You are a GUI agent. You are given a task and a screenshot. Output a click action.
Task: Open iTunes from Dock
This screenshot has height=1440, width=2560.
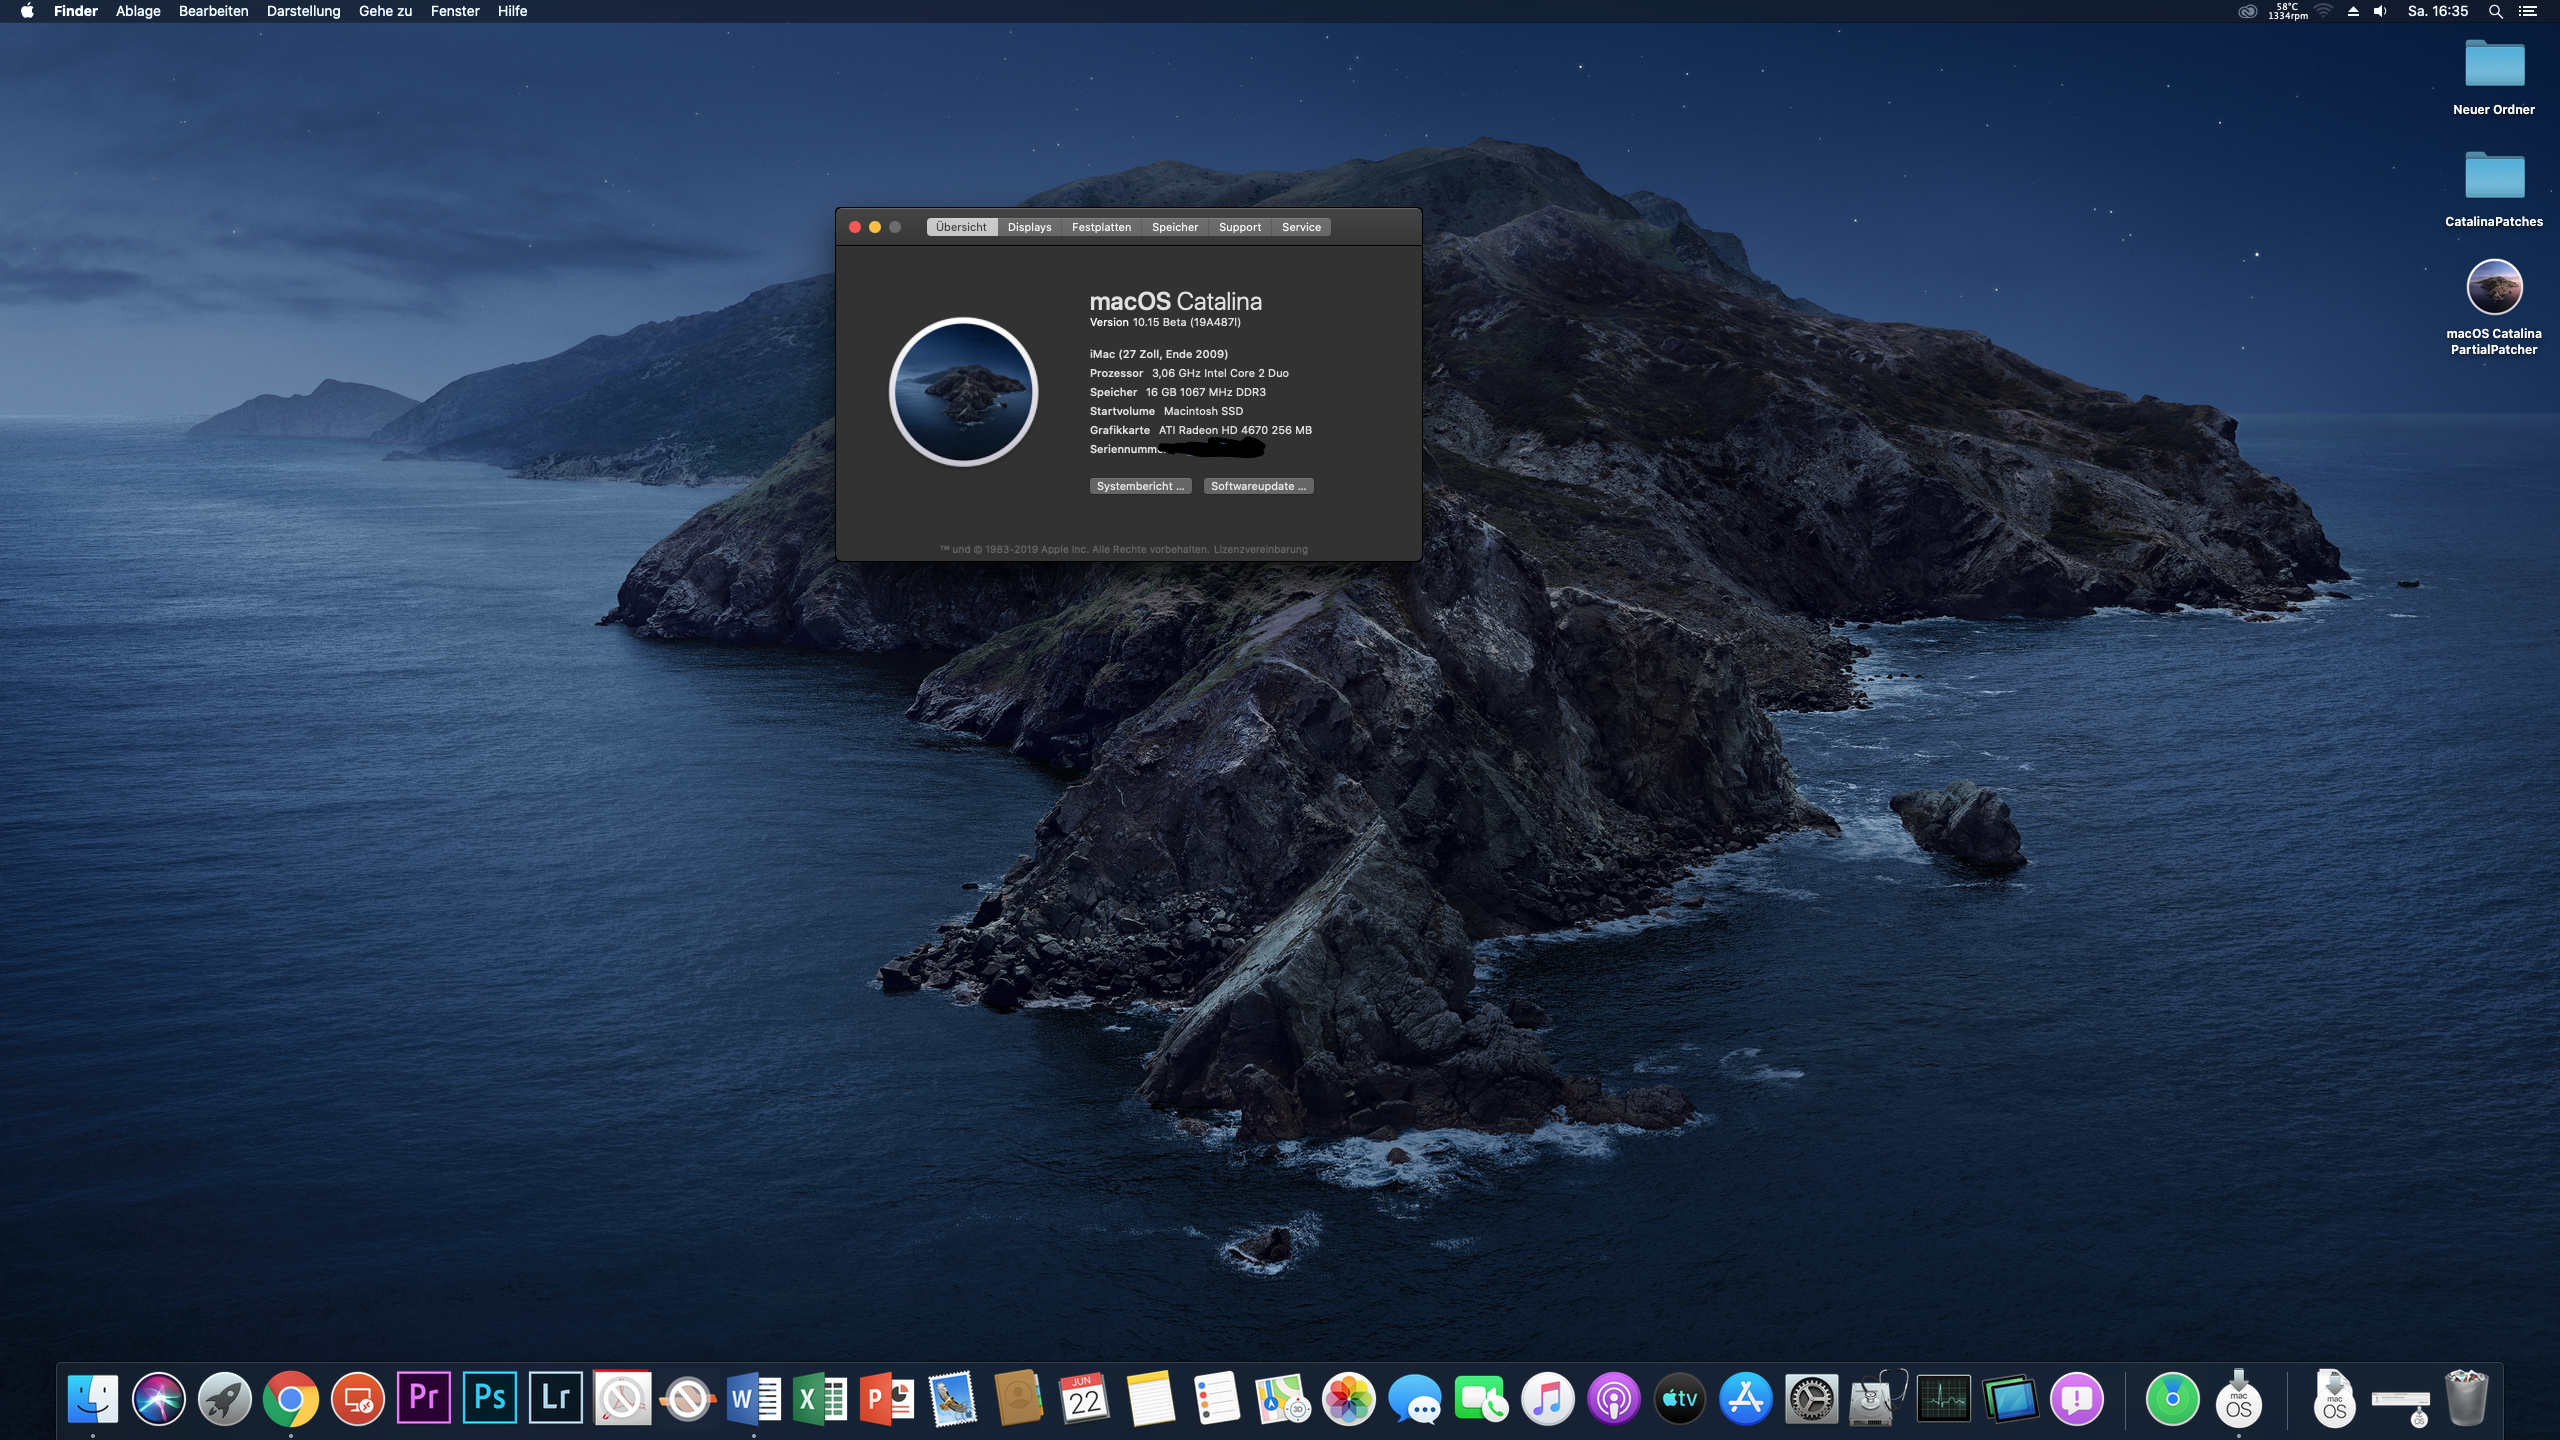[1547, 1398]
